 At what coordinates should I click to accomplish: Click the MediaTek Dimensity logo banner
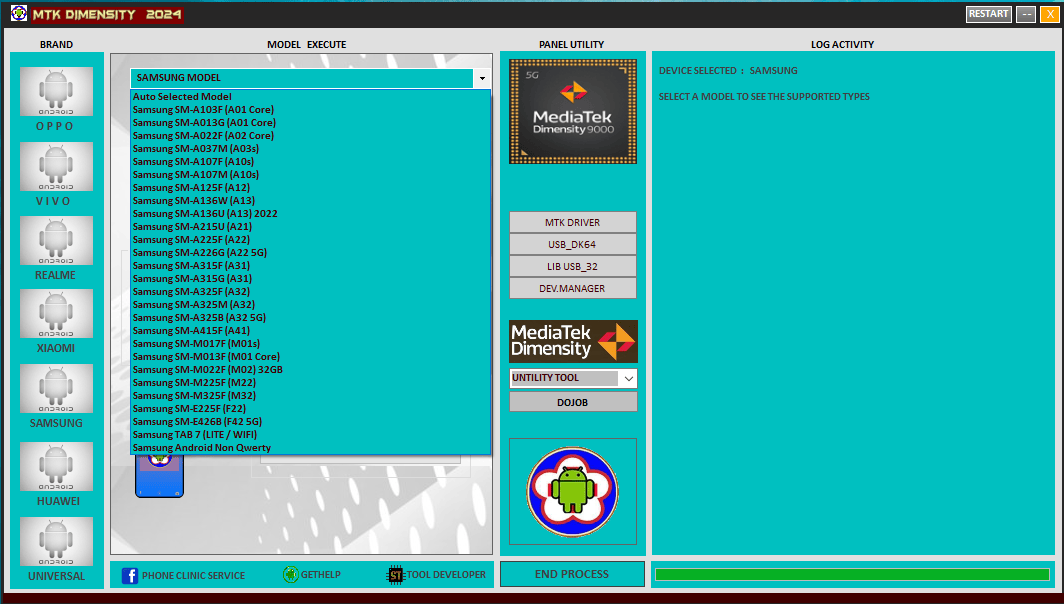click(573, 341)
